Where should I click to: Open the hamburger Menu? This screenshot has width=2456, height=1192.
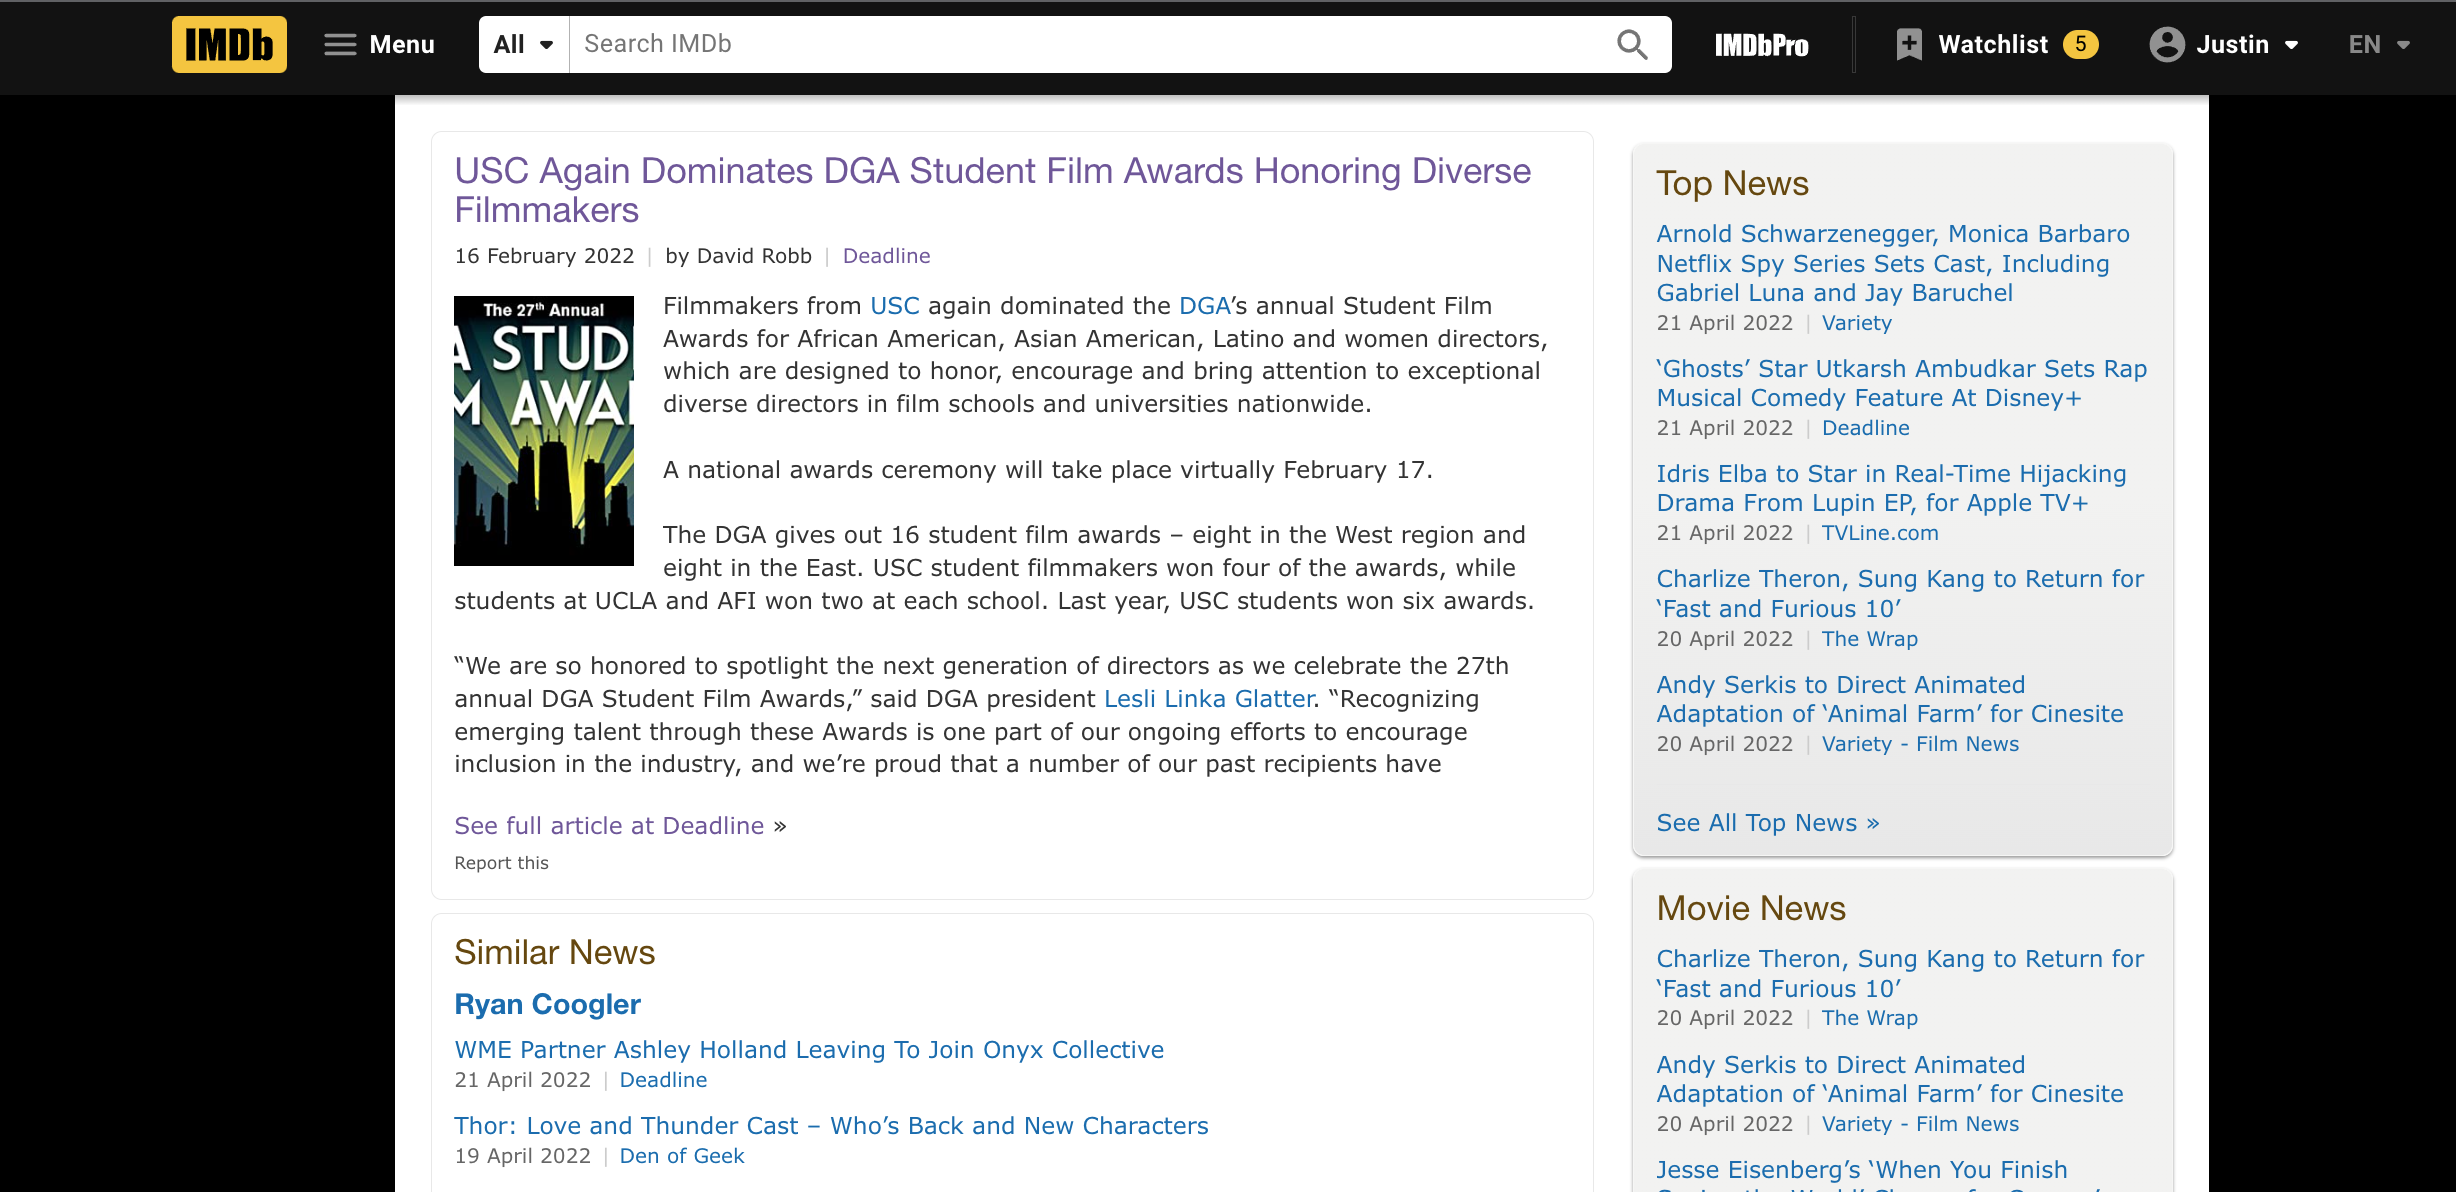tap(379, 44)
